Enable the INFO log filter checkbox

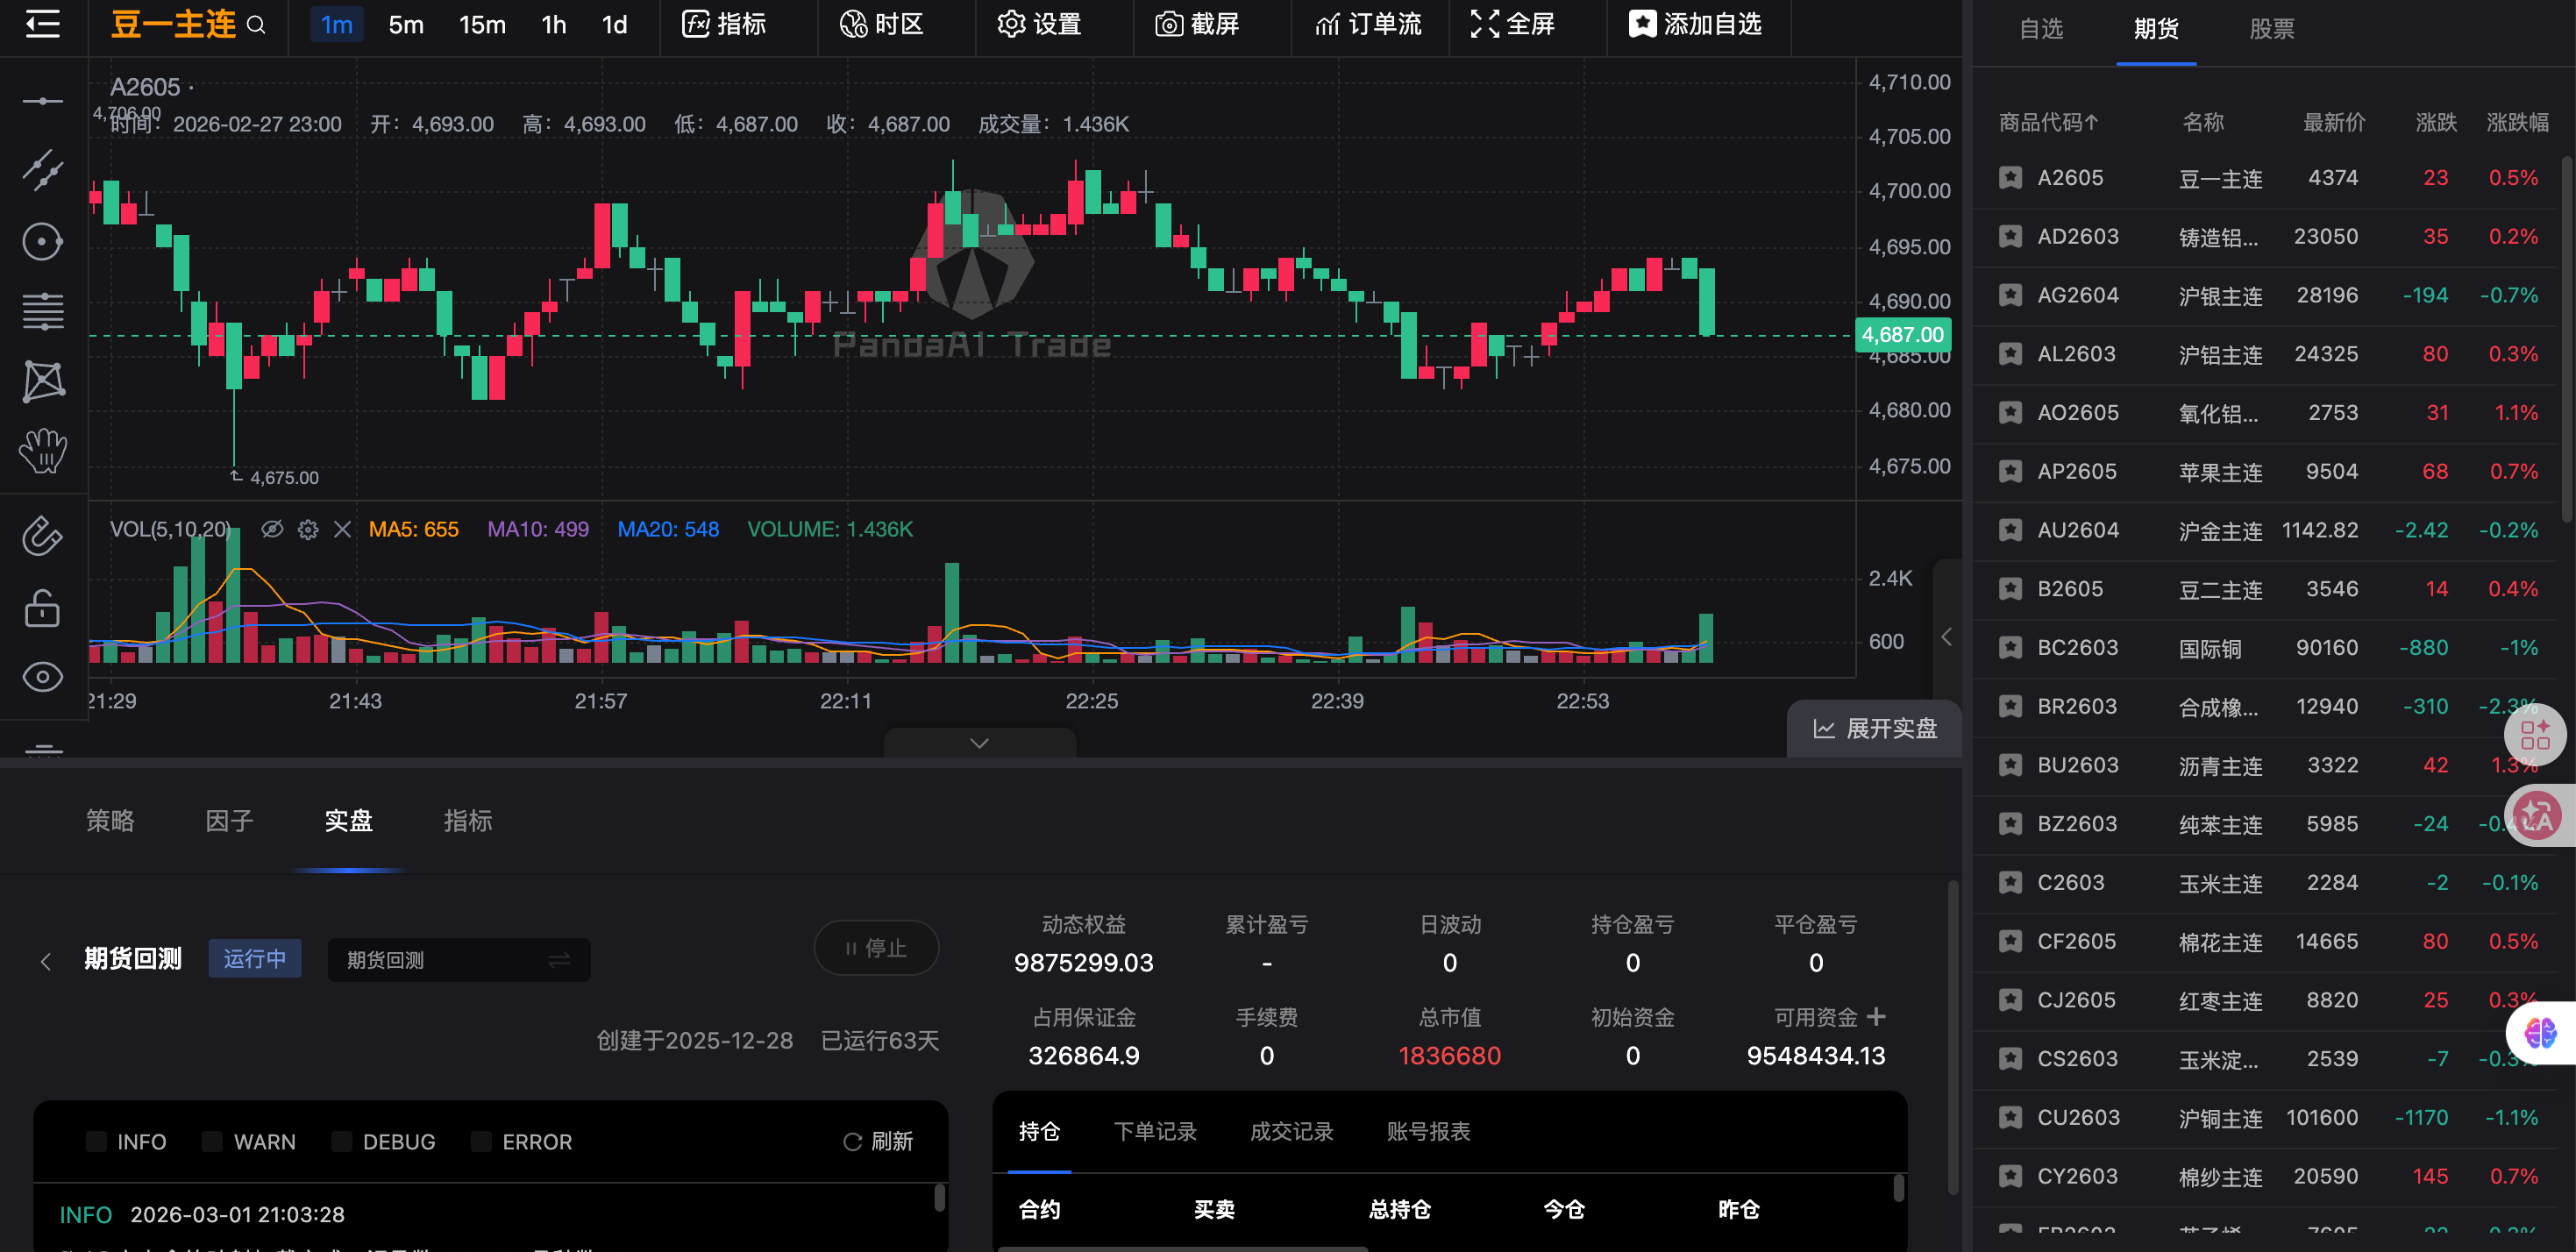pos(96,1142)
